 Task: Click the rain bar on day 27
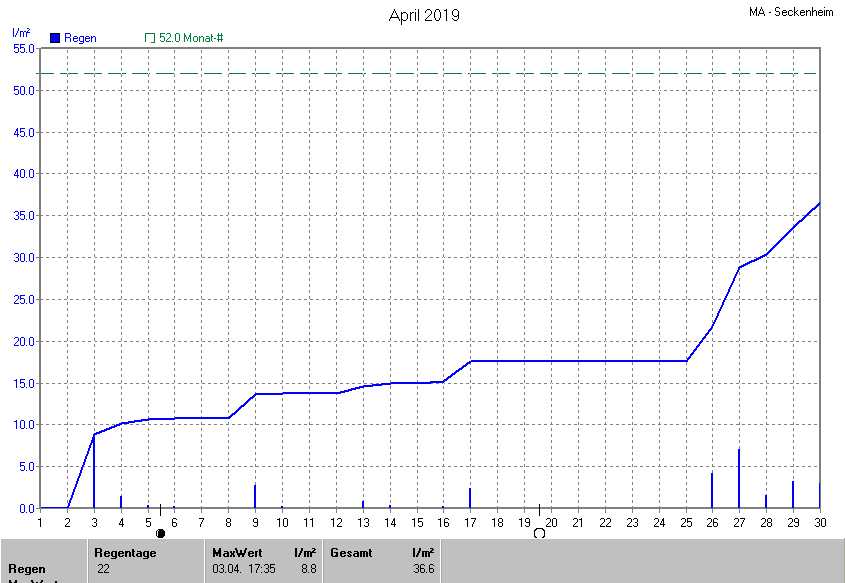tap(739, 479)
